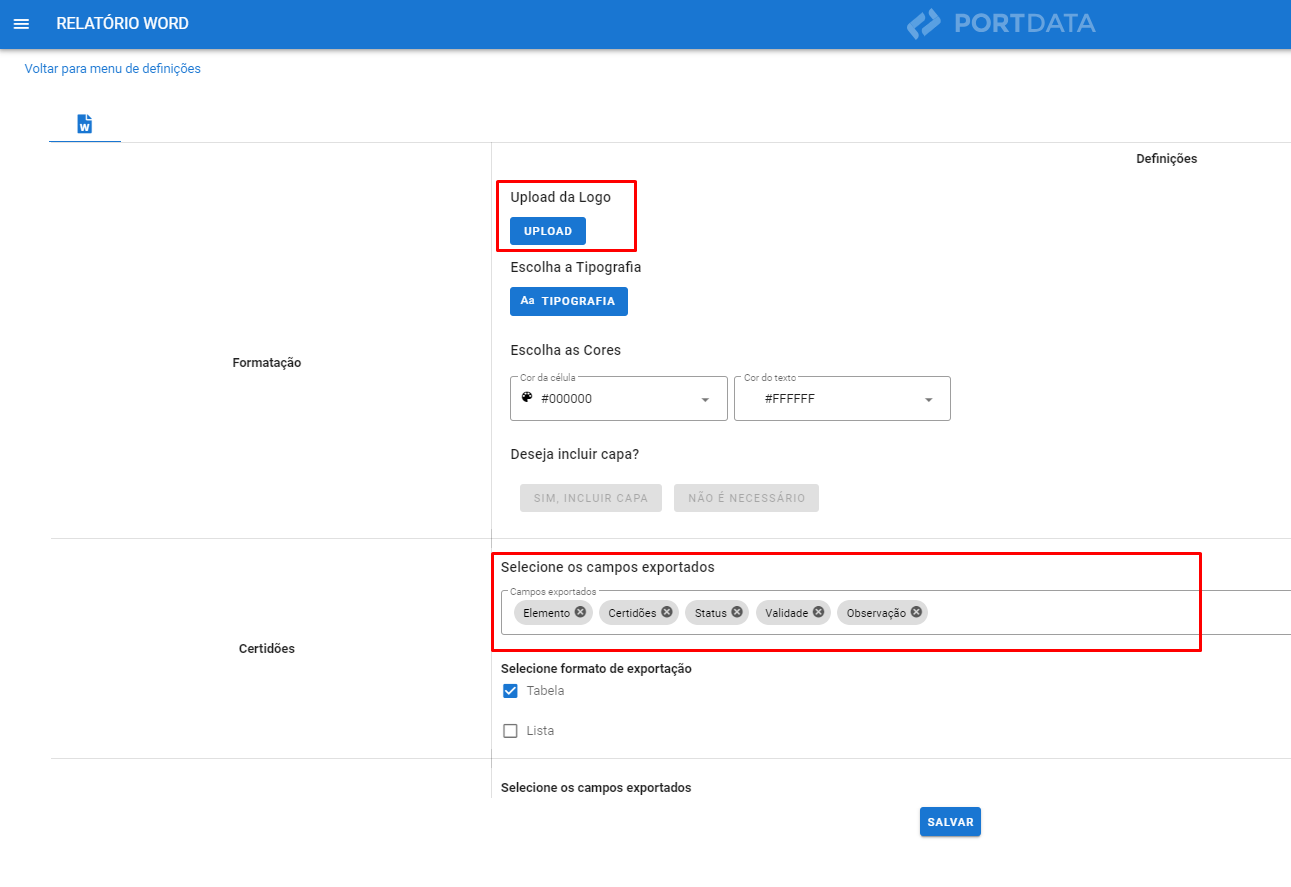Viewport: 1291px width, 887px height.
Task: Click the Deseja incluir capa? label
Action: click(574, 454)
